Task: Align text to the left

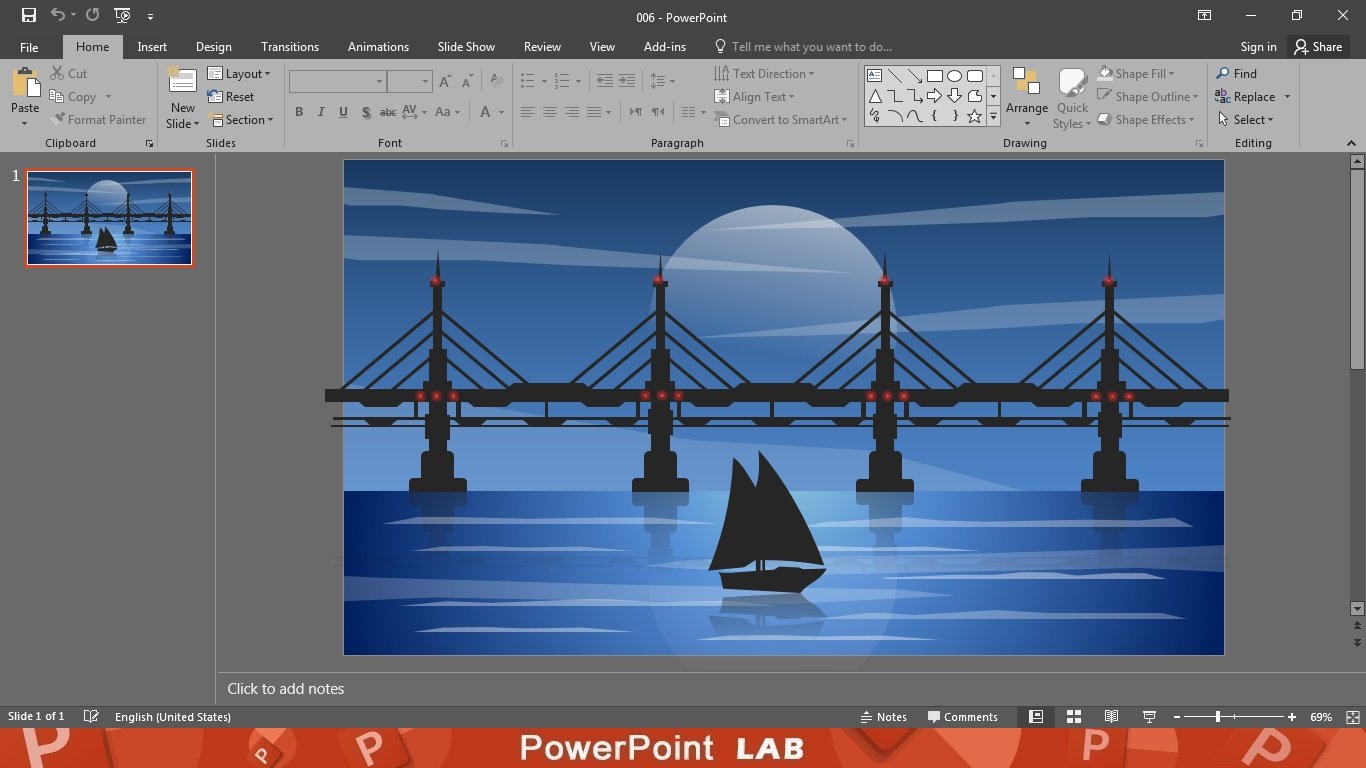Action: coord(527,112)
